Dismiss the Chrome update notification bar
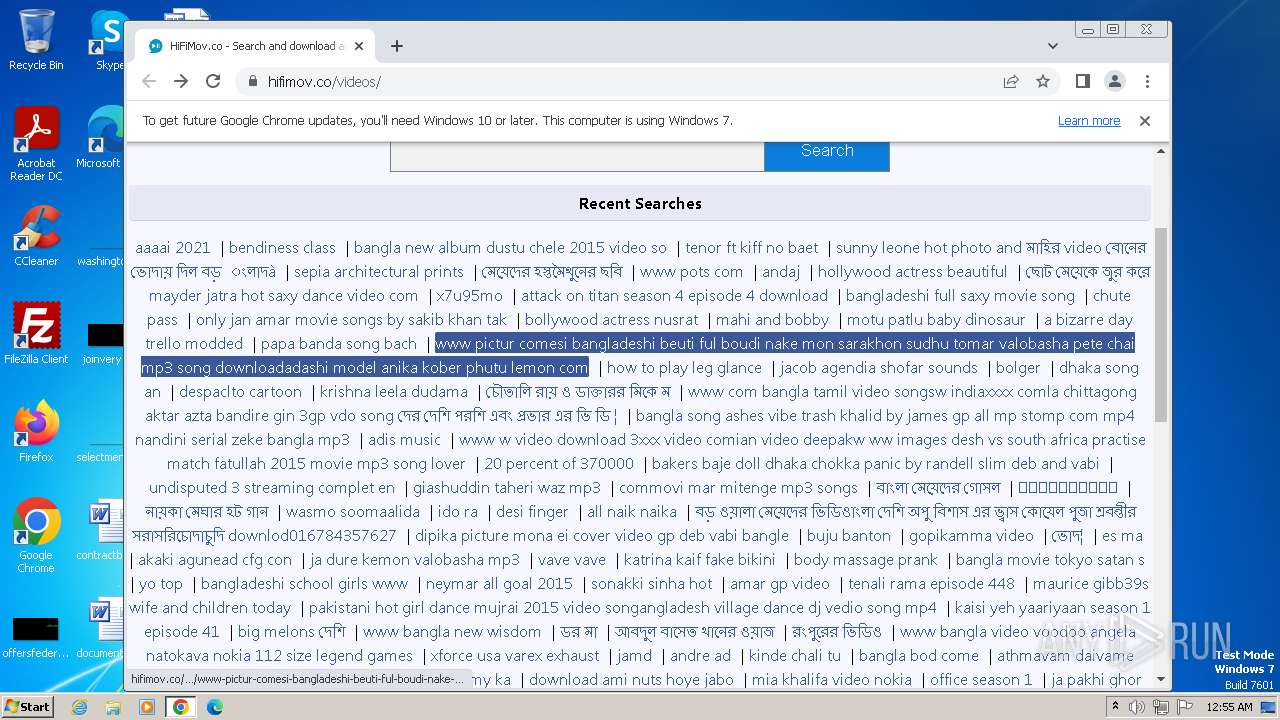1280x720 pixels. coord(1145,121)
